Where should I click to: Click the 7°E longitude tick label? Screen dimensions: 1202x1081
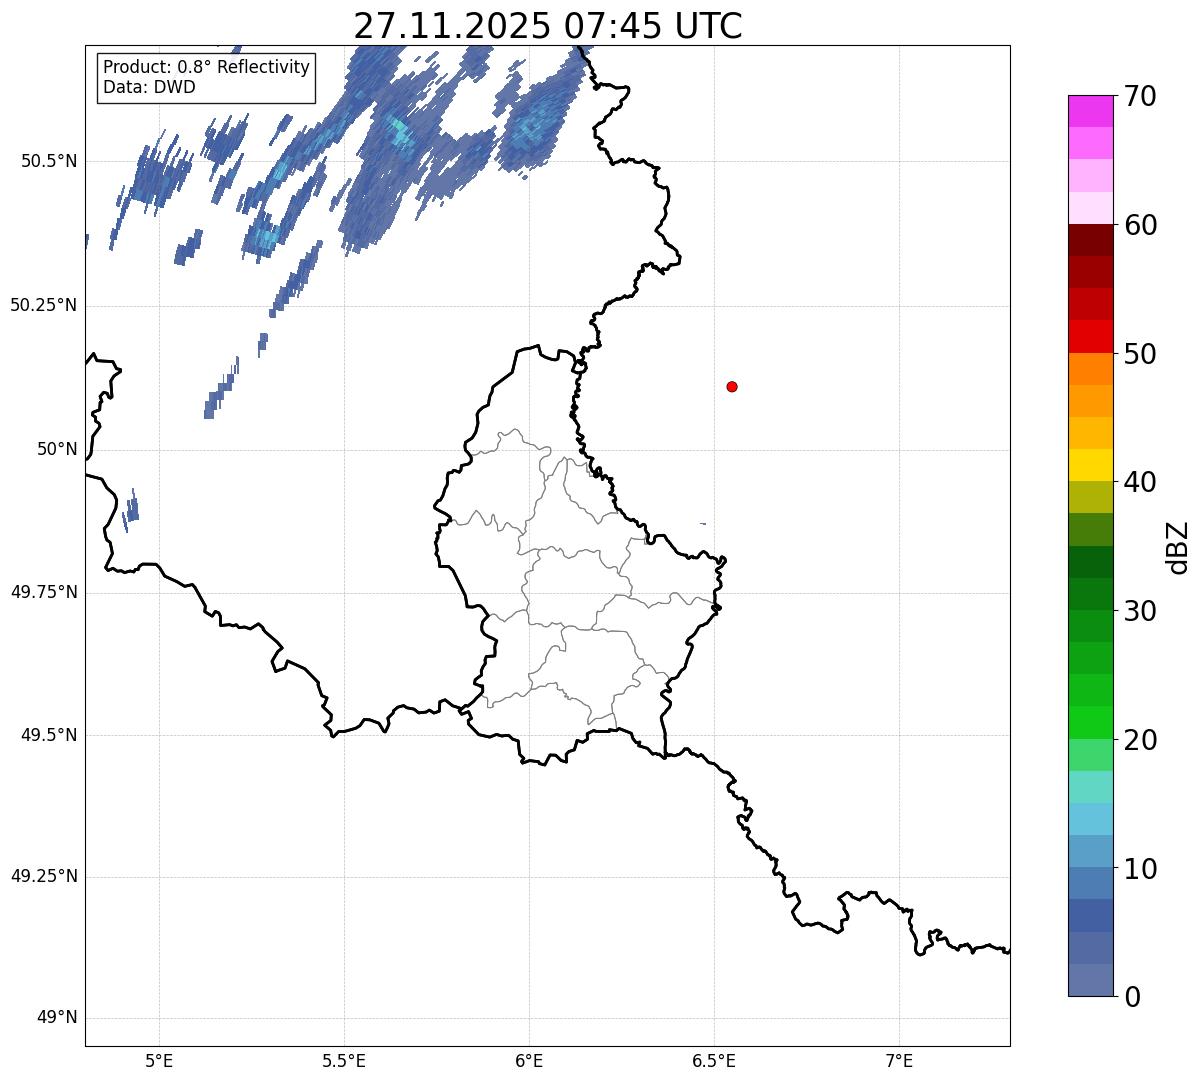point(899,1061)
